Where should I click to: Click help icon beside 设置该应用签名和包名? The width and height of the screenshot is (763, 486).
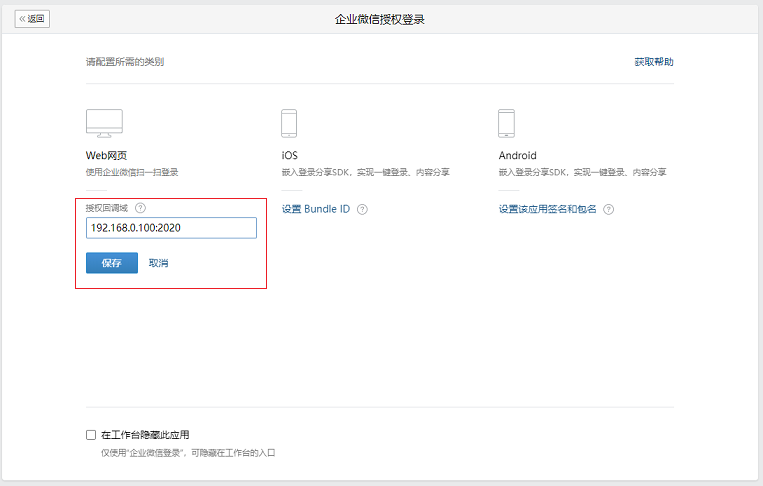(608, 210)
